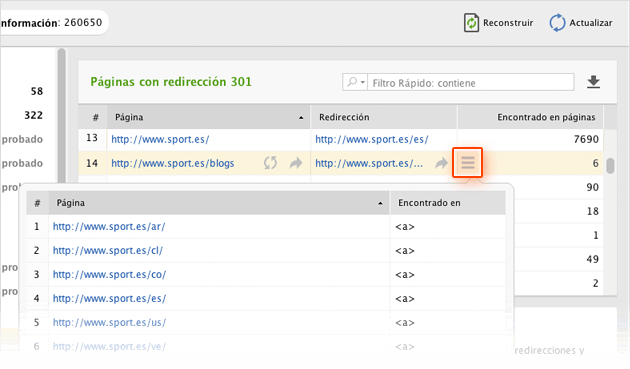Screen dimensions: 630x369
Task: Click the open-link arrow icon next to sport.es/blogs
Action: click(296, 163)
